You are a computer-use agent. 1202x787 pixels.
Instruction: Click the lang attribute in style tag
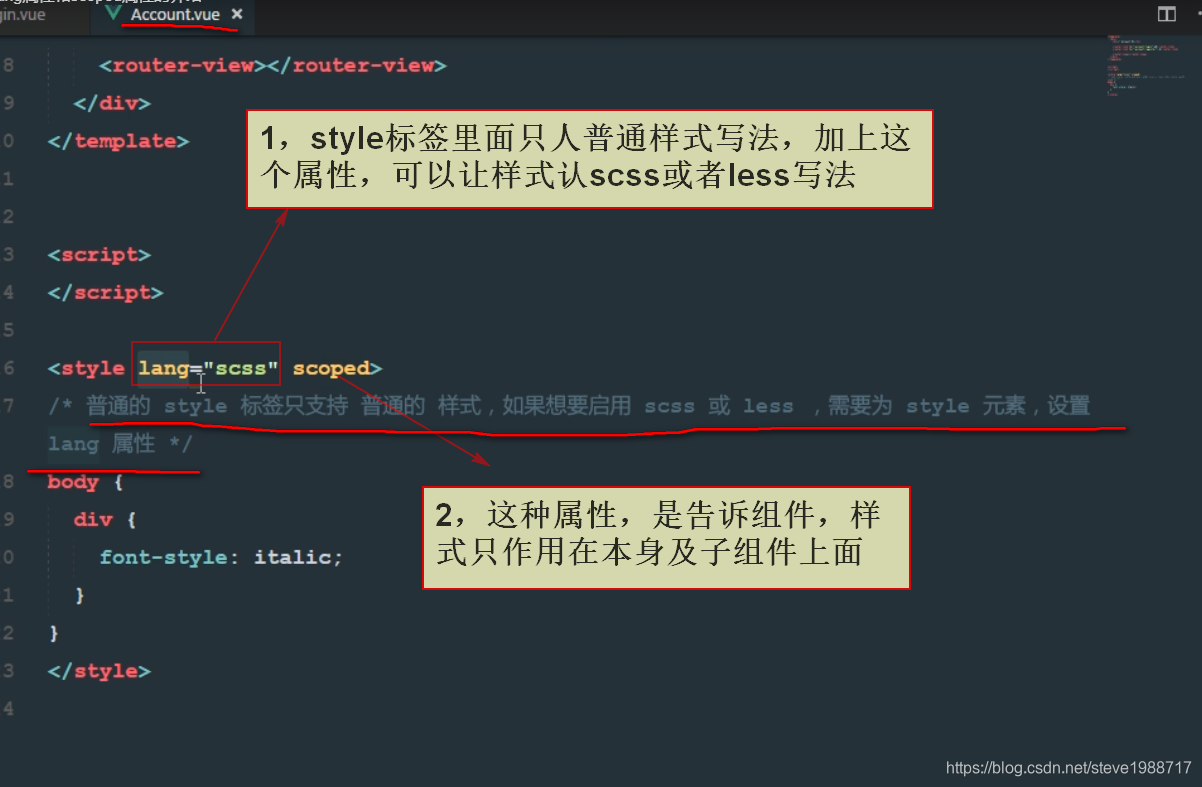163,369
